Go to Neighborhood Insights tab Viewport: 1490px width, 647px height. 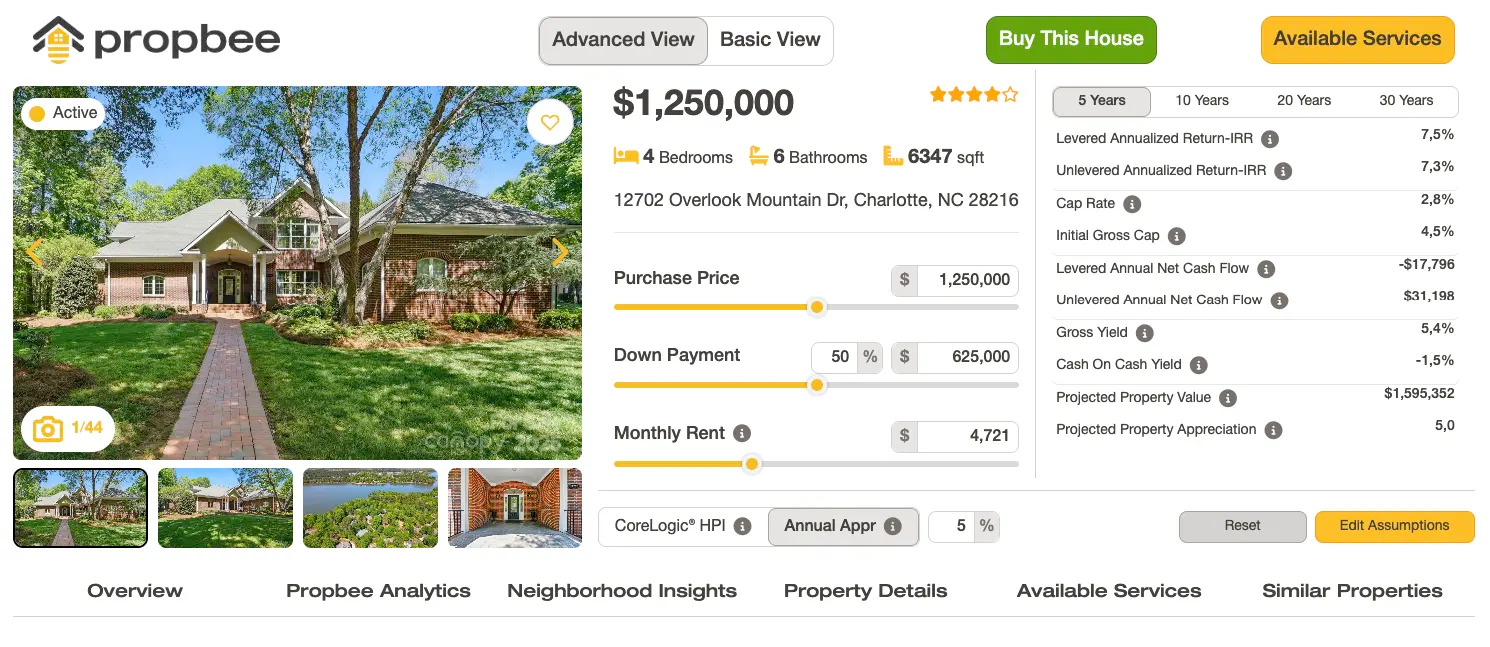(x=622, y=591)
